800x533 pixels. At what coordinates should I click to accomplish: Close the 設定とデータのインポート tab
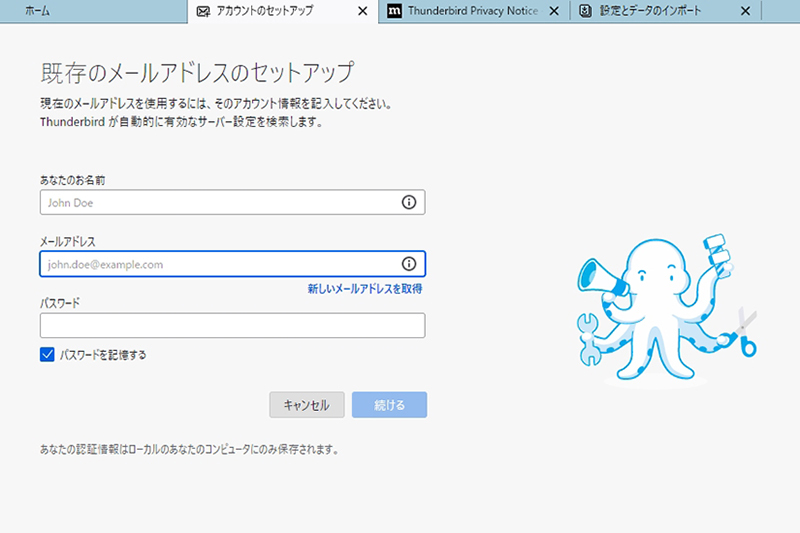point(744,12)
